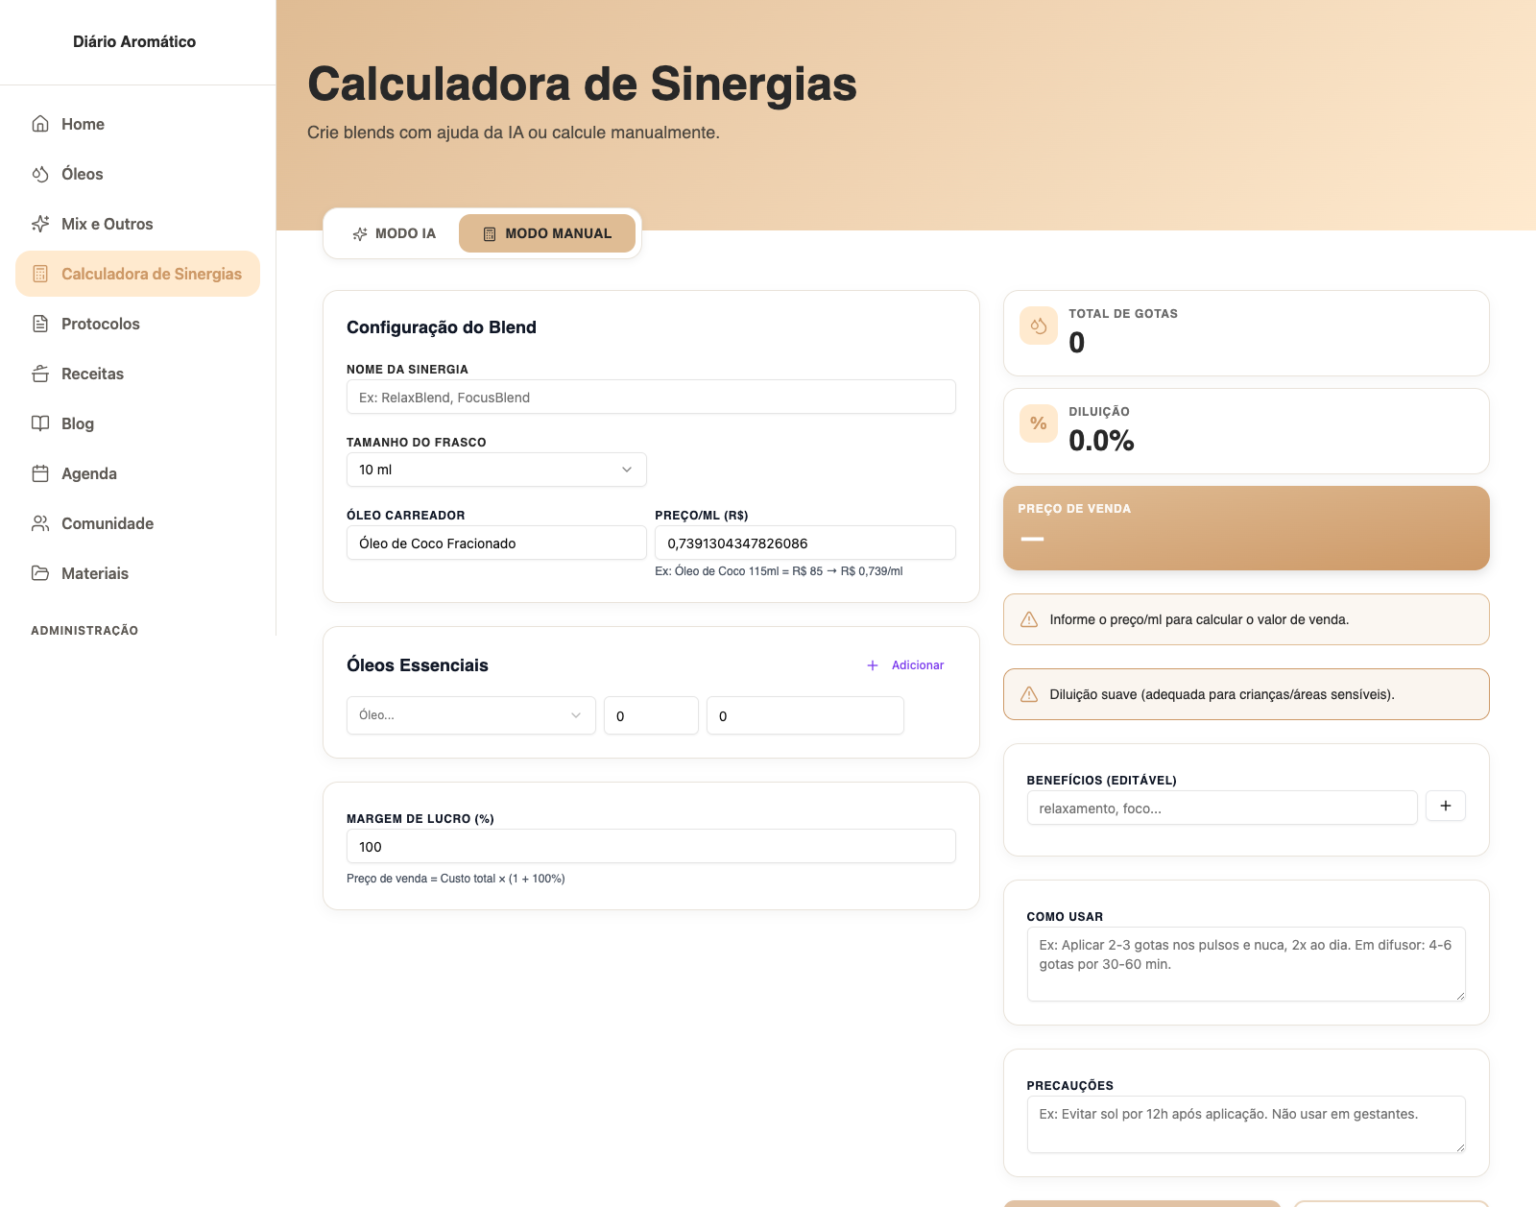The width and height of the screenshot is (1536, 1207).
Task: Open the Tamanho do Frasco dropdown
Action: (x=496, y=470)
